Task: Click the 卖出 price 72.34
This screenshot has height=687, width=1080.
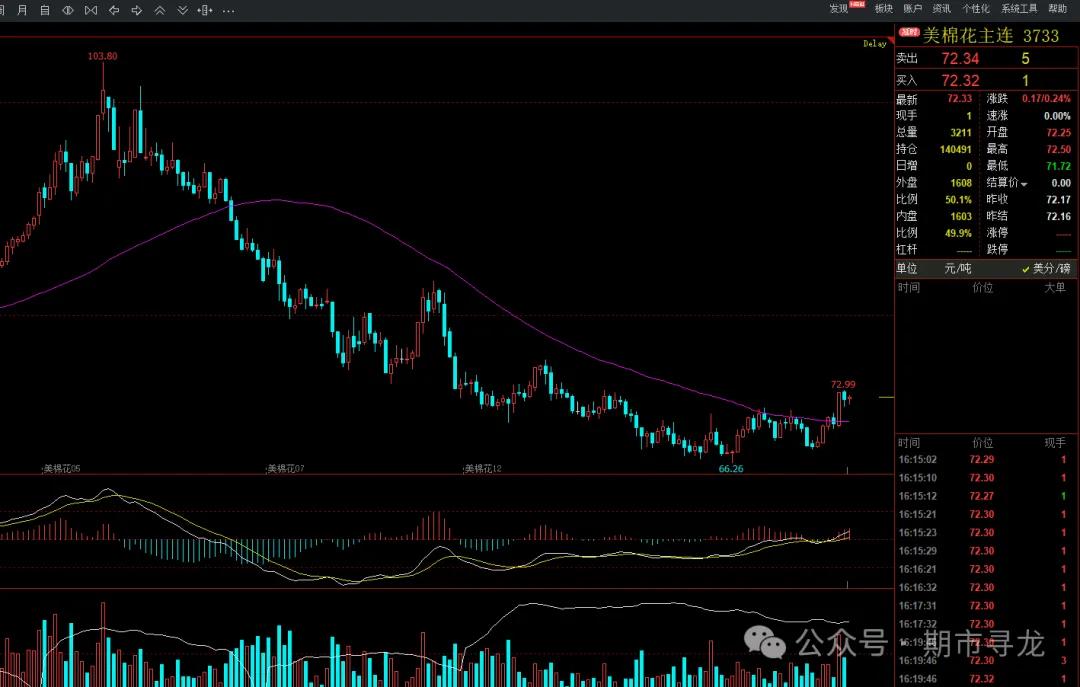Action: [960, 59]
